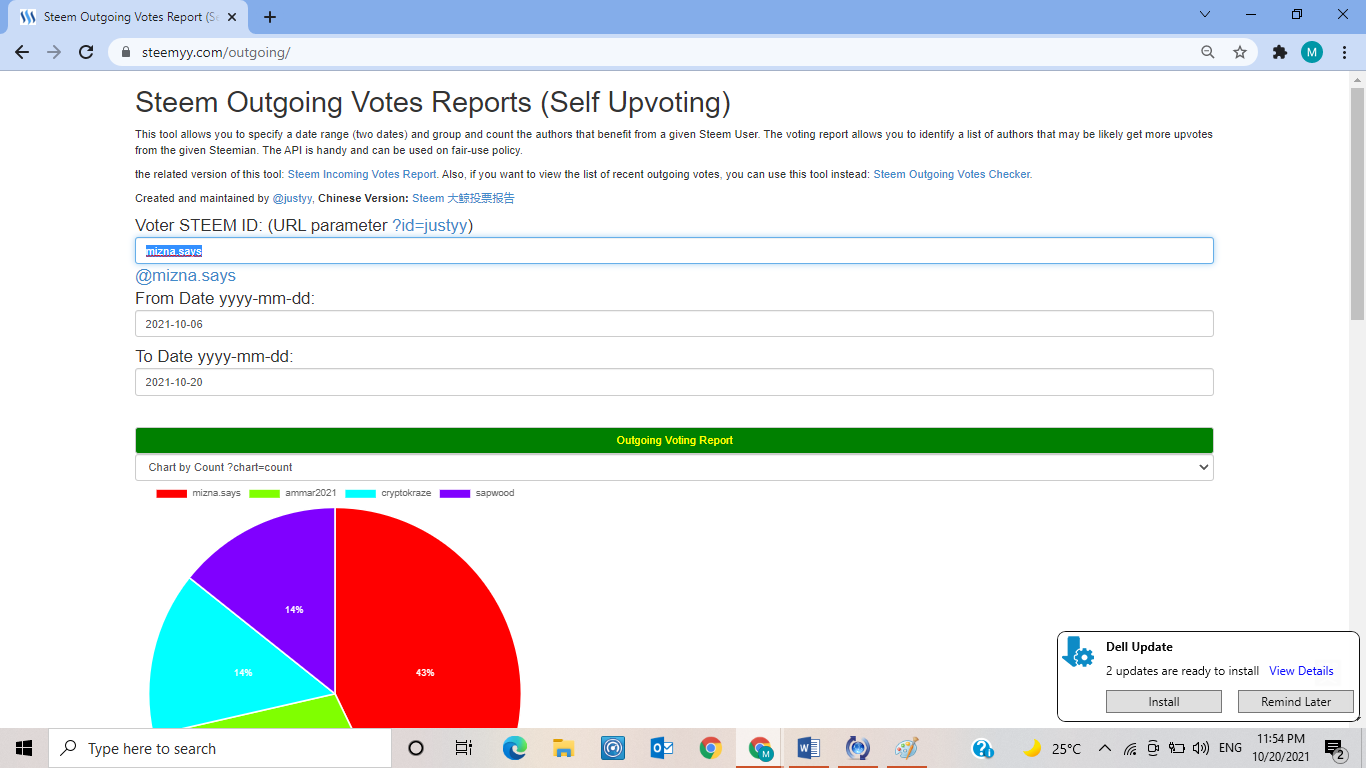1366x768 pixels.
Task: Toggle the ammar2021 green legend swatch
Action: pos(265,493)
